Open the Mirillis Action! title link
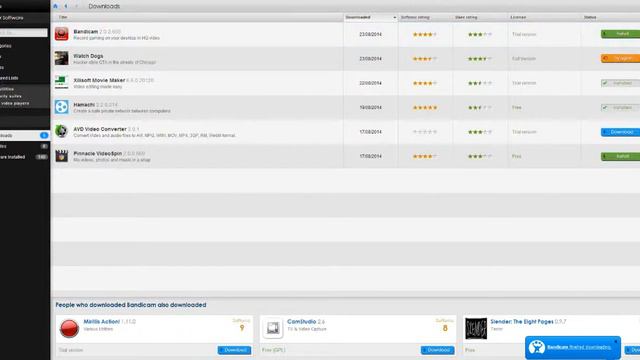The height and width of the screenshot is (360, 640). pos(102,322)
